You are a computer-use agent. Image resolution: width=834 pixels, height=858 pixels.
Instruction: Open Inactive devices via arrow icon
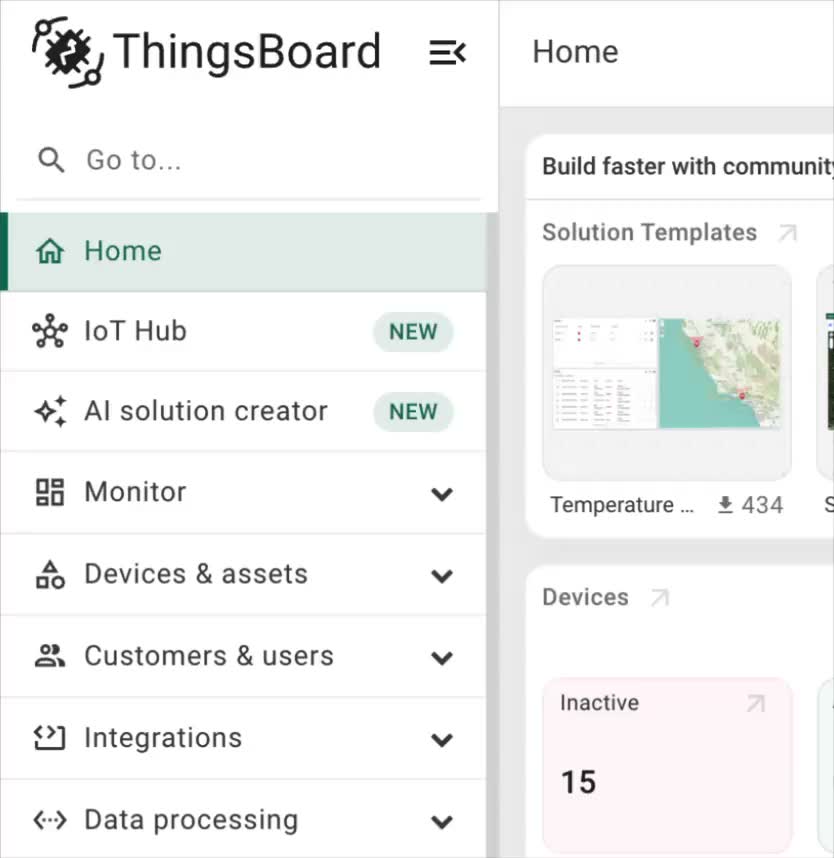pos(756,703)
